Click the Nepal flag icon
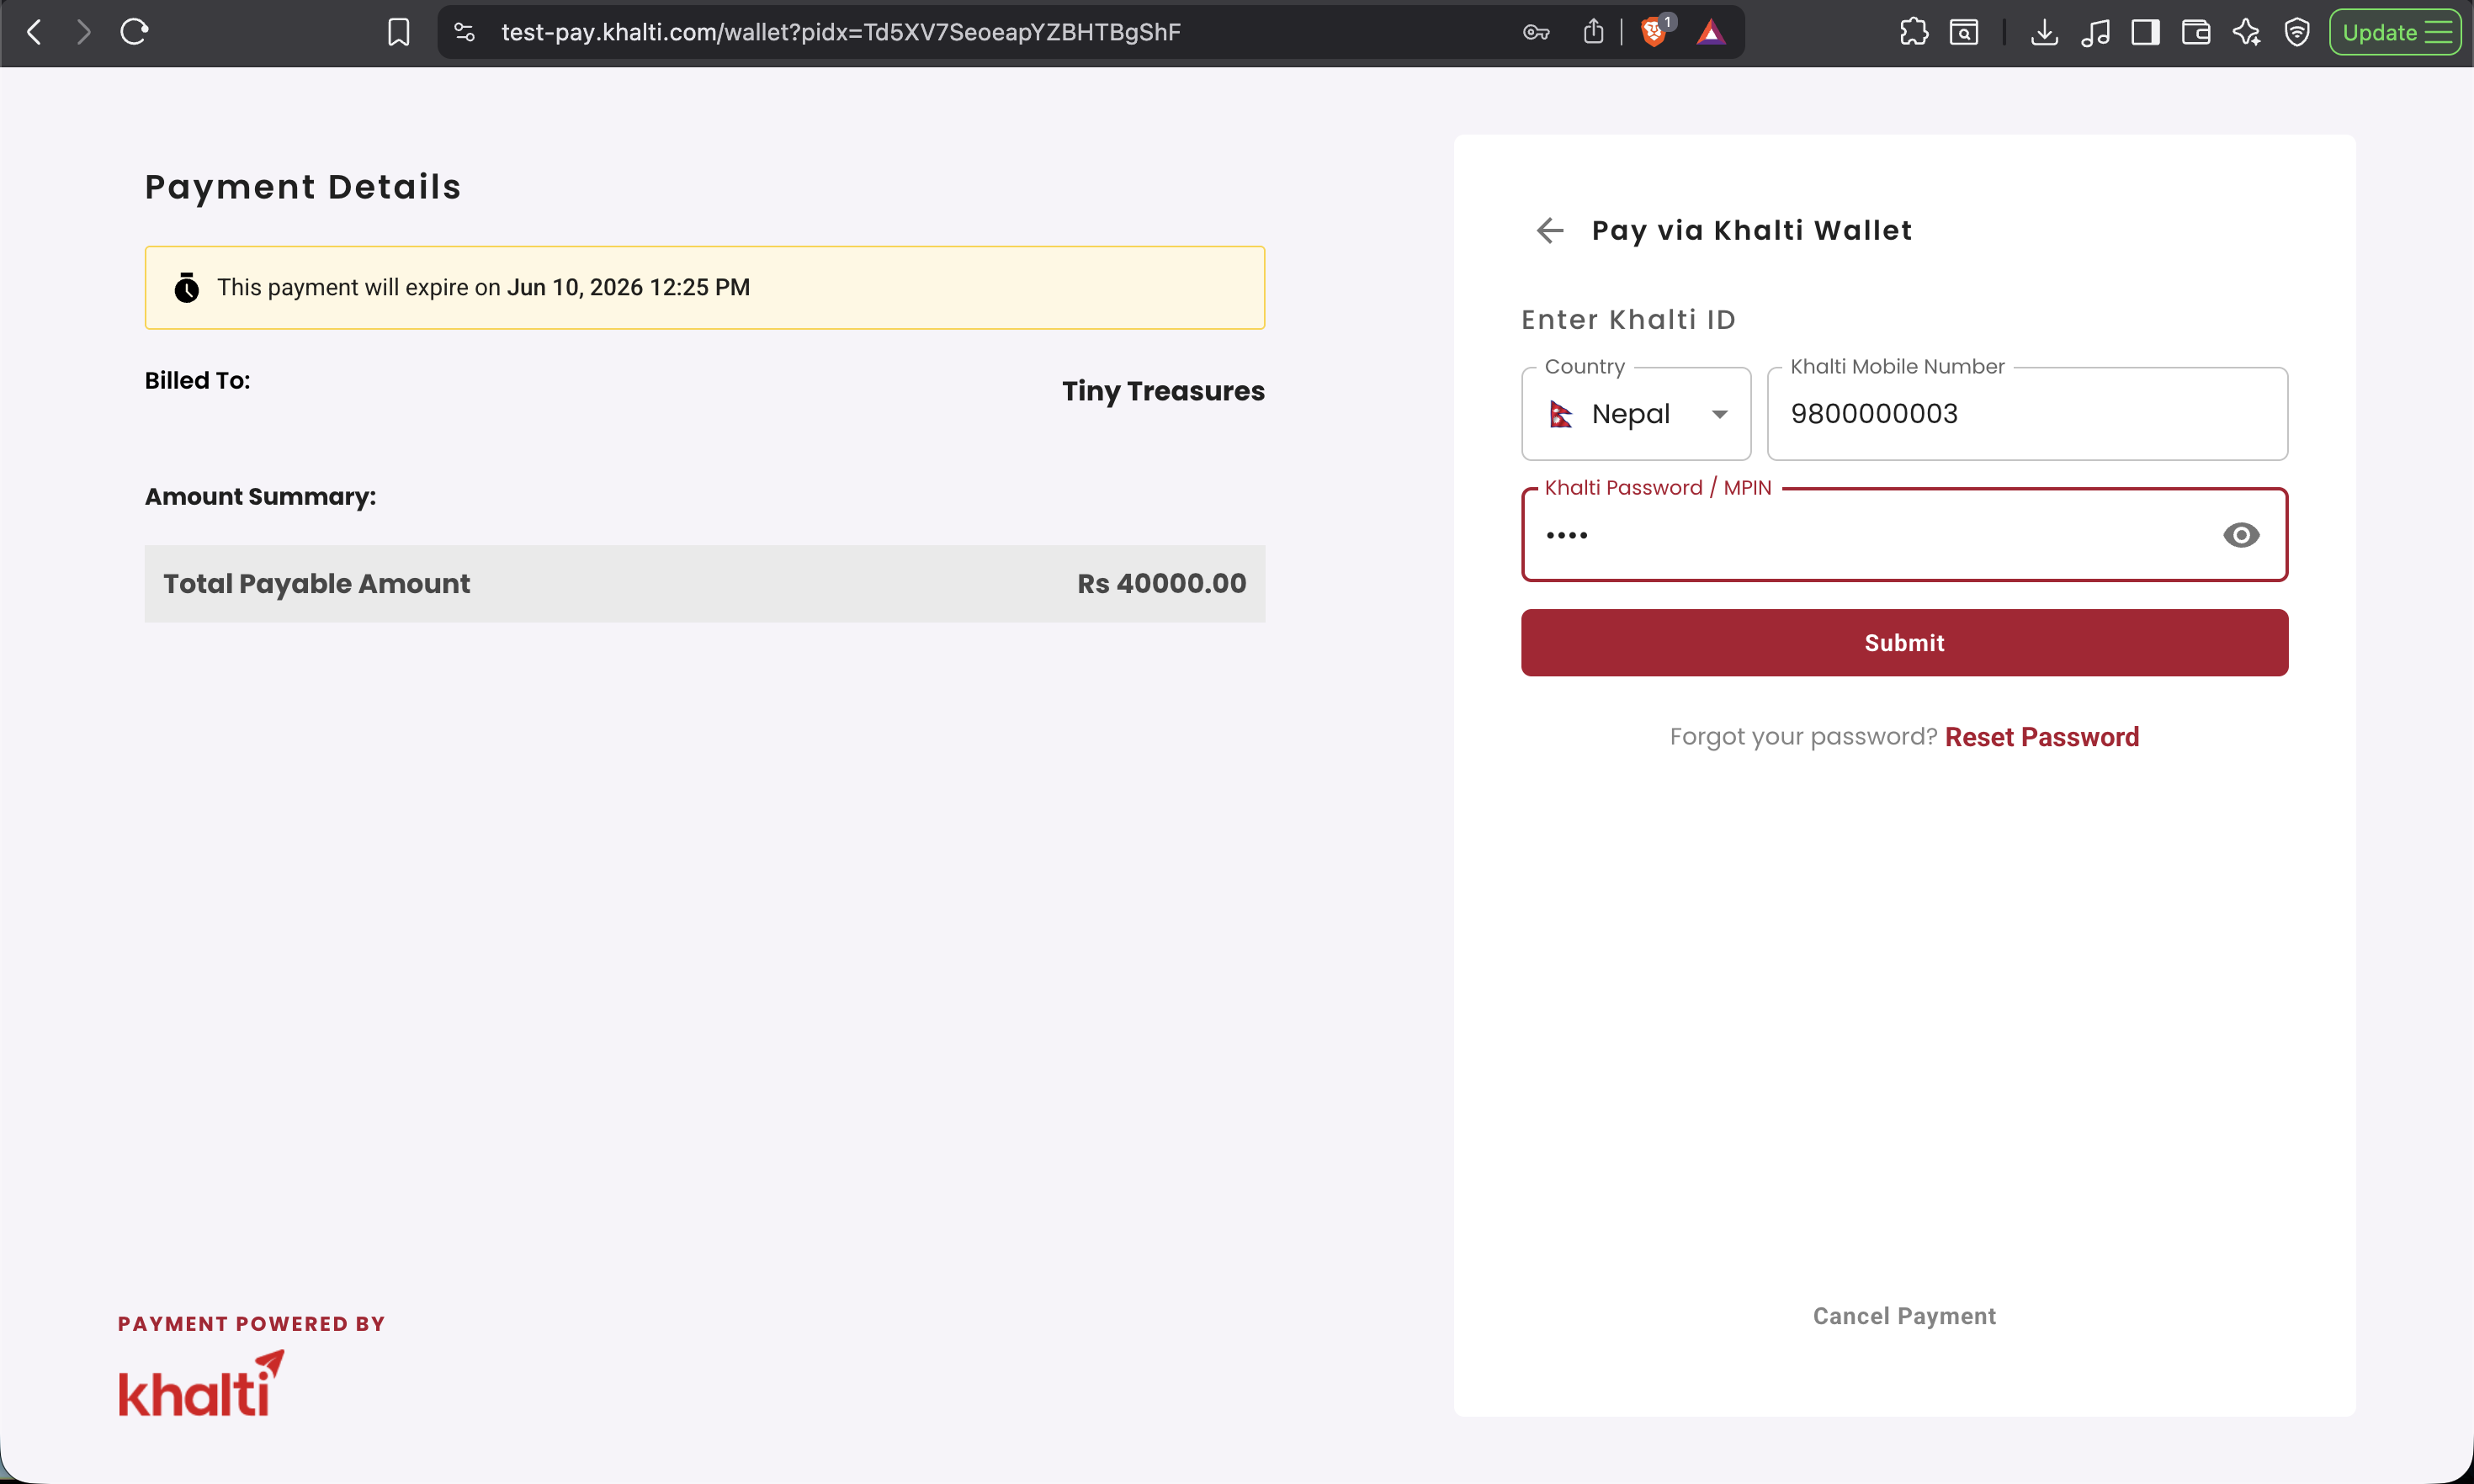The width and height of the screenshot is (2474, 1484). pos(1561,414)
